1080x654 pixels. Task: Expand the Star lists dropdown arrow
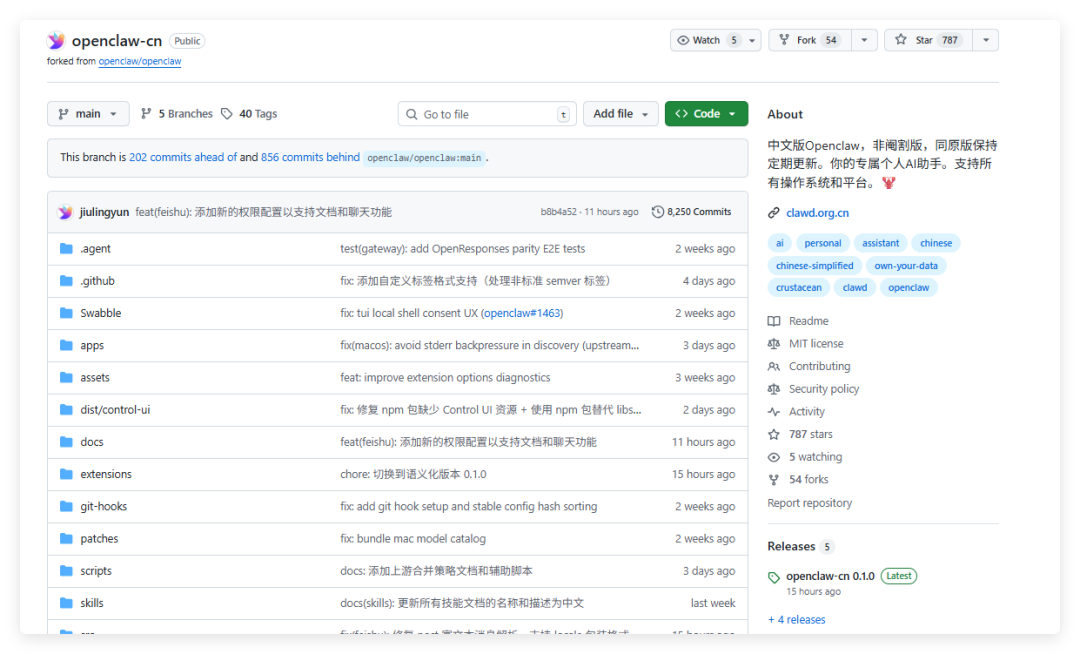(986, 40)
